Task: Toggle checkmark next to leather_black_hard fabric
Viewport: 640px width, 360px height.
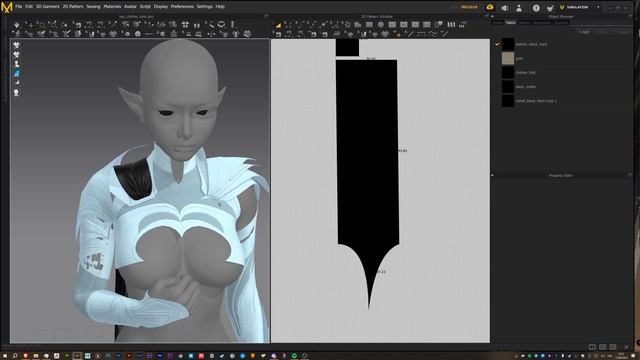Action: [497, 44]
